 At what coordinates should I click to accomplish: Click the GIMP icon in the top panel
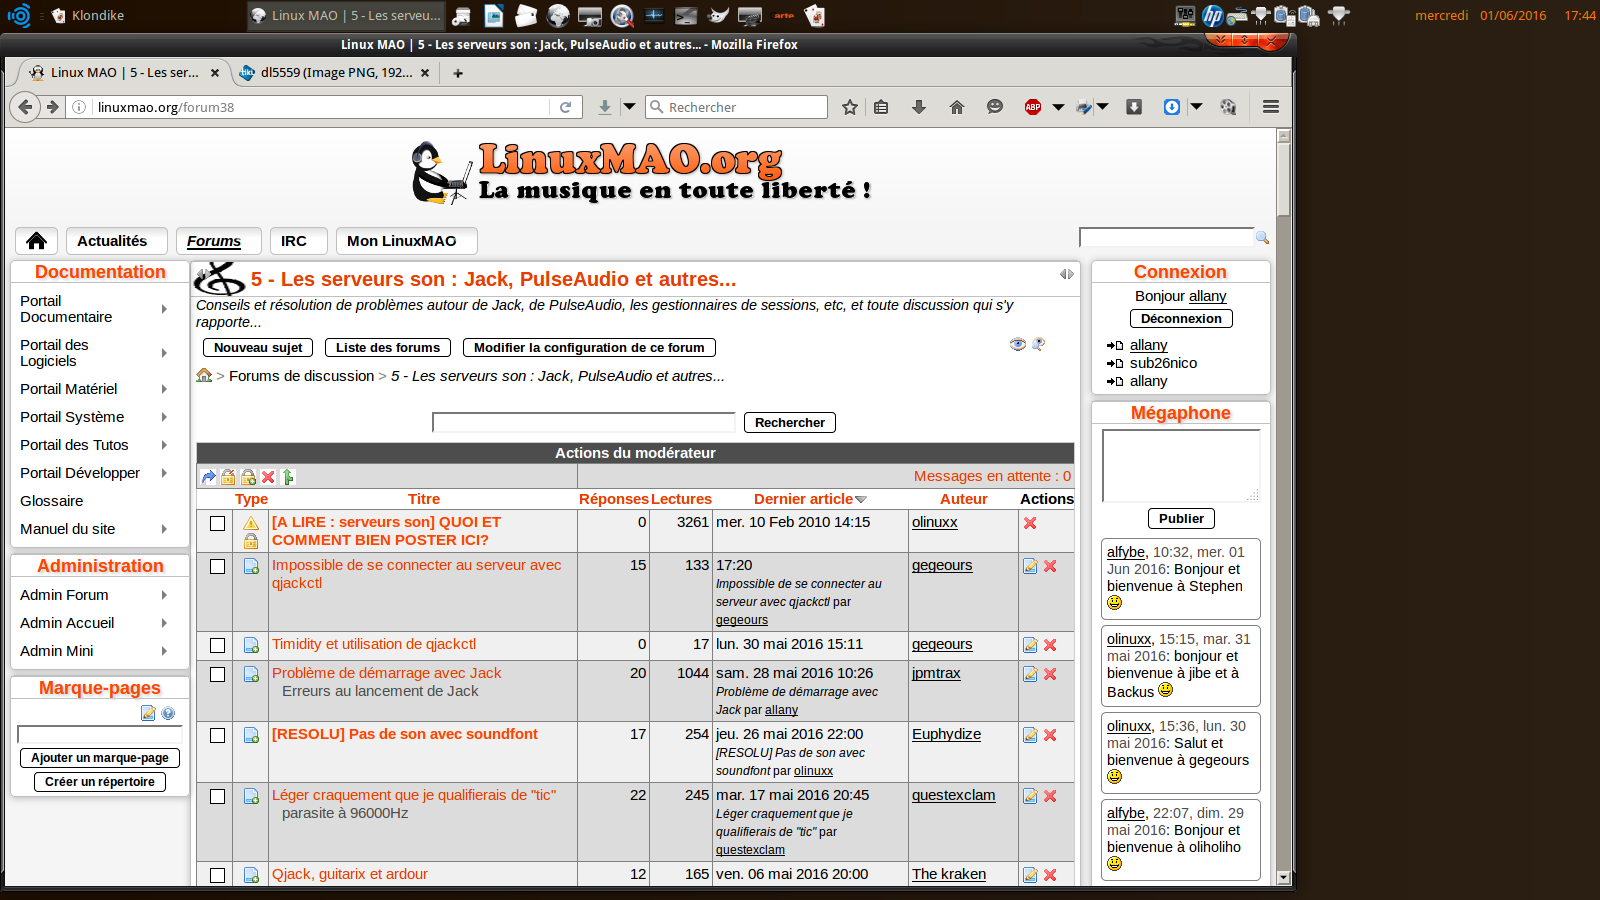pos(718,15)
